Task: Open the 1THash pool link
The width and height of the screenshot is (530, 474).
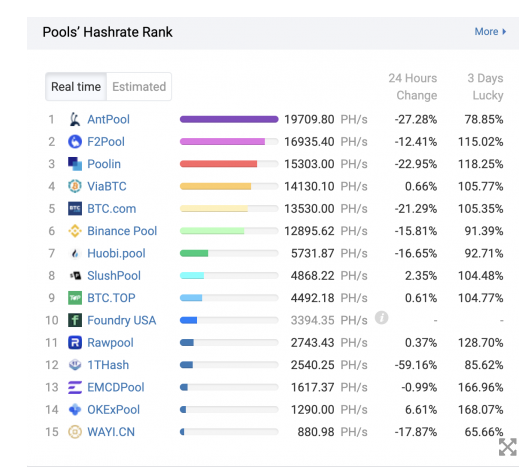Action: coord(108,365)
